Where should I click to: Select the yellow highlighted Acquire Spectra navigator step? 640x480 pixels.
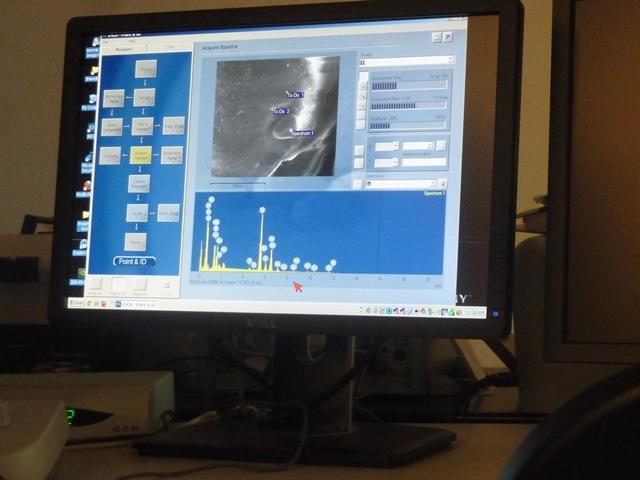[141, 155]
